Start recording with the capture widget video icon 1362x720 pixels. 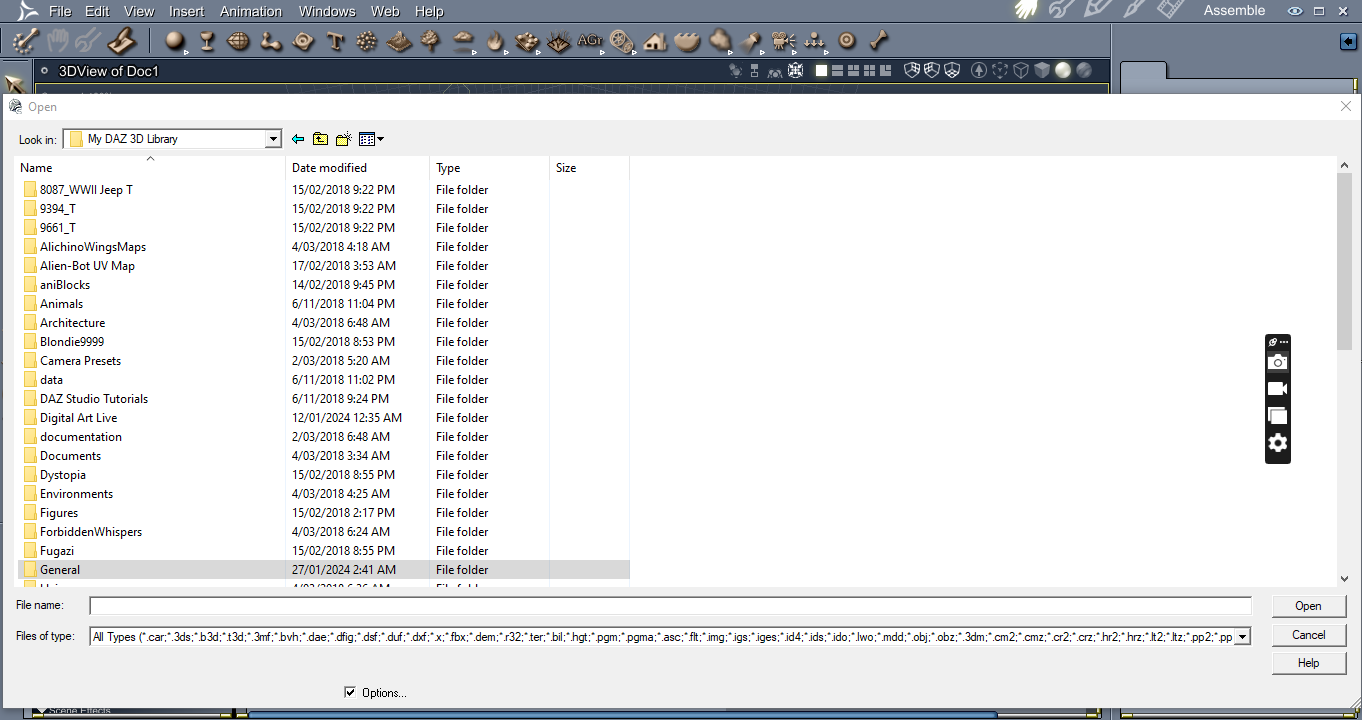tap(1277, 389)
